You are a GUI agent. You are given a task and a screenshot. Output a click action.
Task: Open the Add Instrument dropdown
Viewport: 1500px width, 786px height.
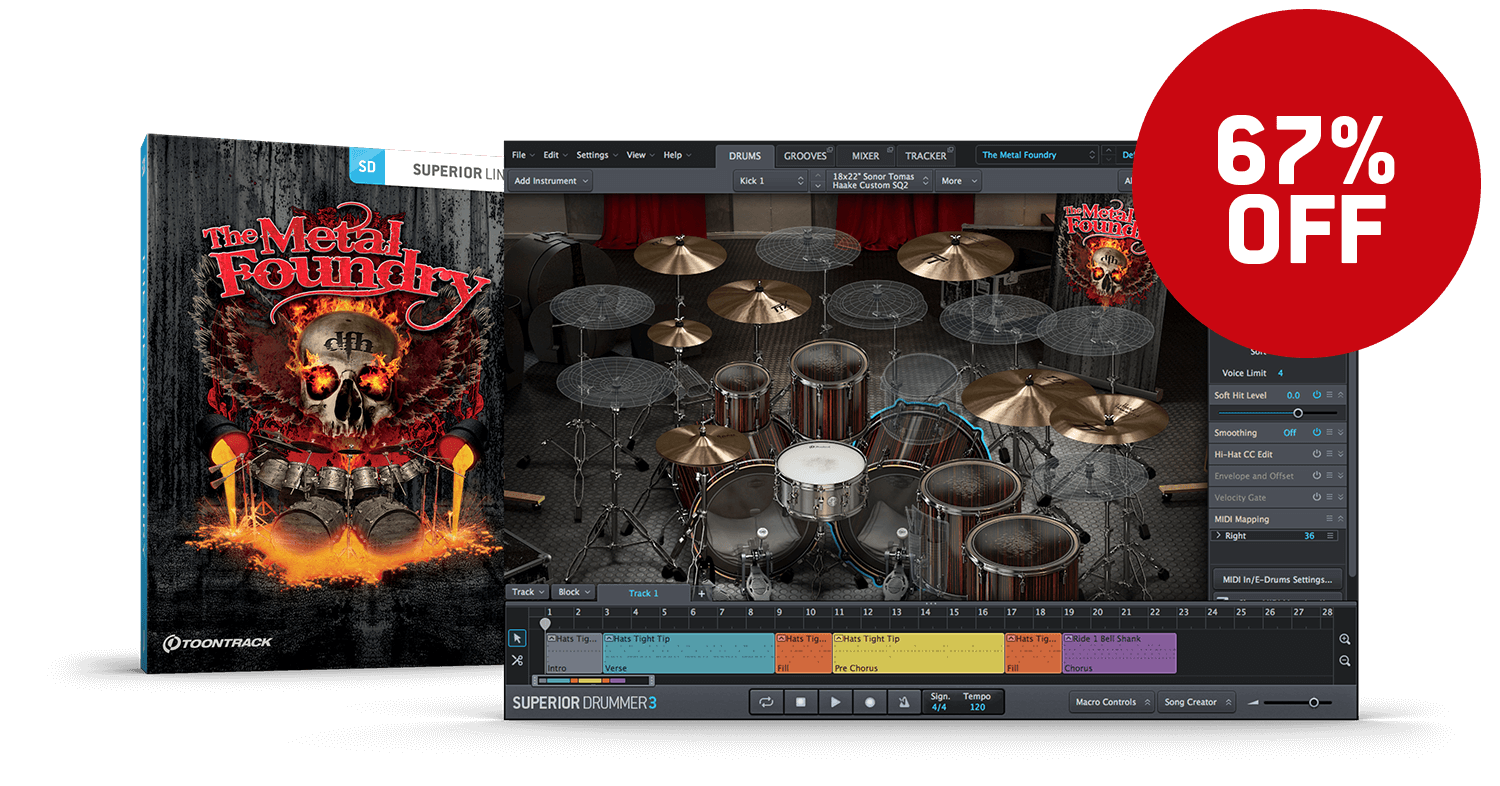[551, 181]
